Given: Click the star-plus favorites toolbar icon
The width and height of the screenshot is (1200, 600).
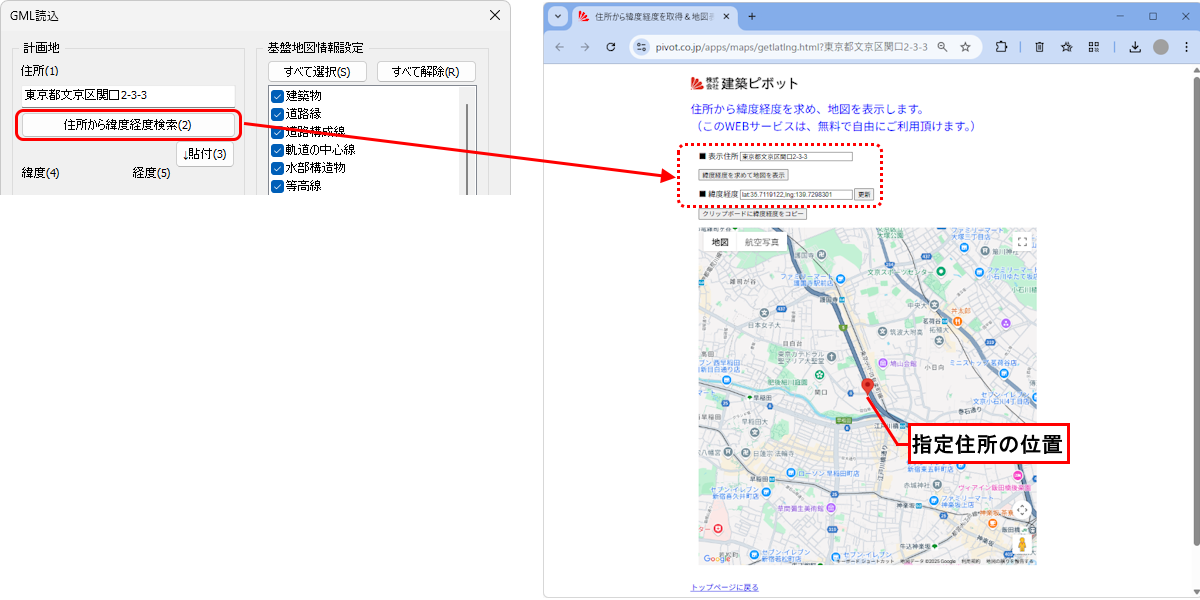Looking at the screenshot, I should pos(1067,47).
